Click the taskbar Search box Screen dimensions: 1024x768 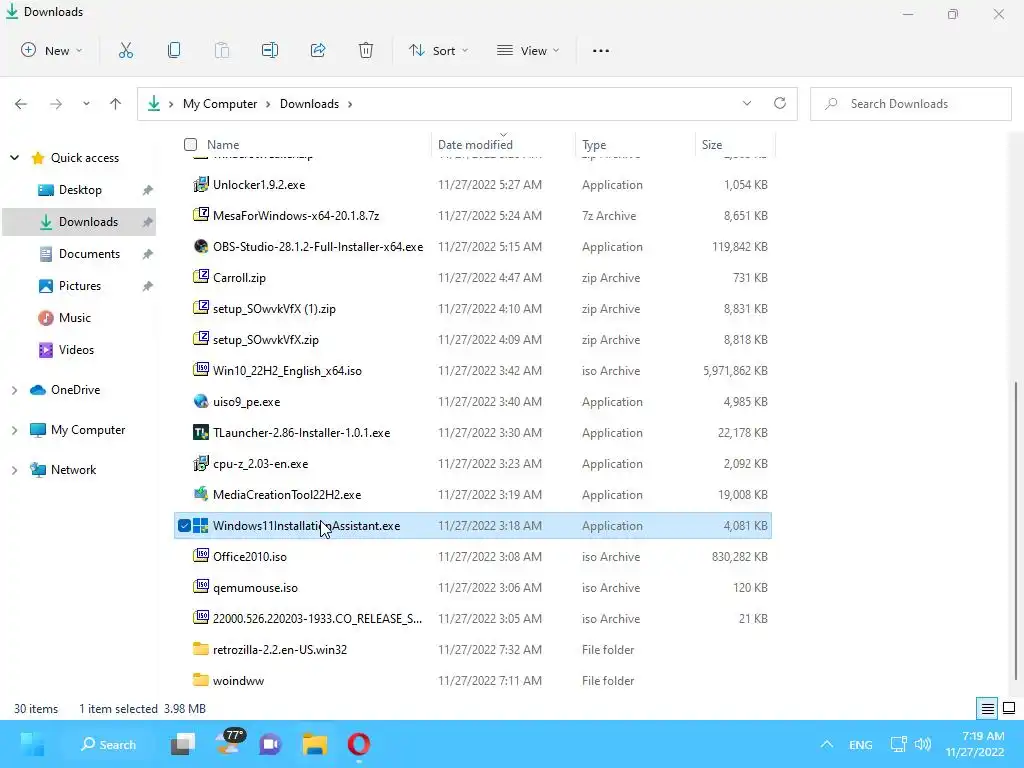108,744
